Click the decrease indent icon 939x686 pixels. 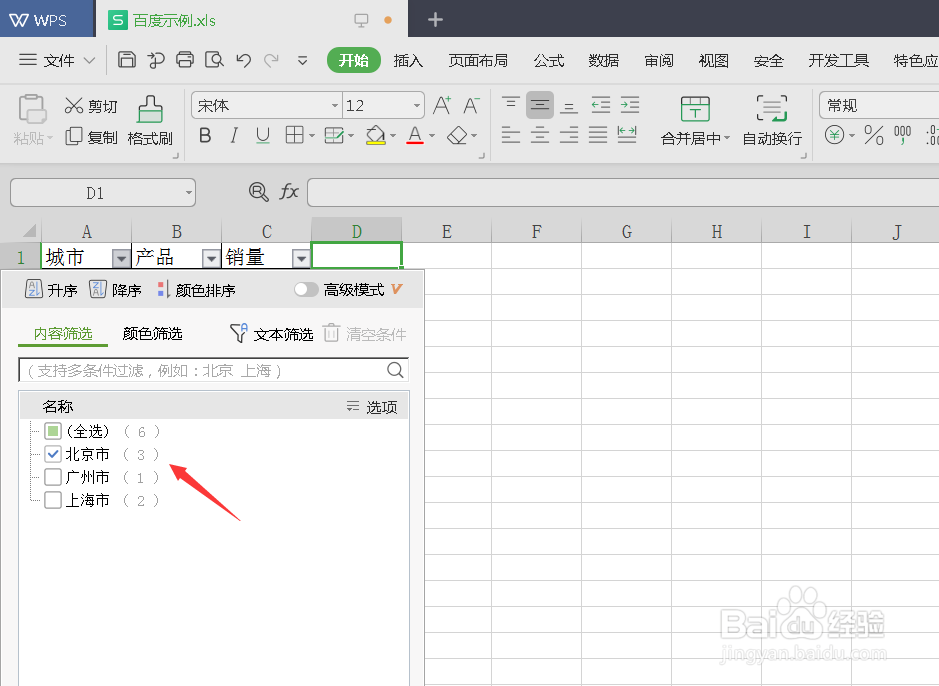coord(600,105)
